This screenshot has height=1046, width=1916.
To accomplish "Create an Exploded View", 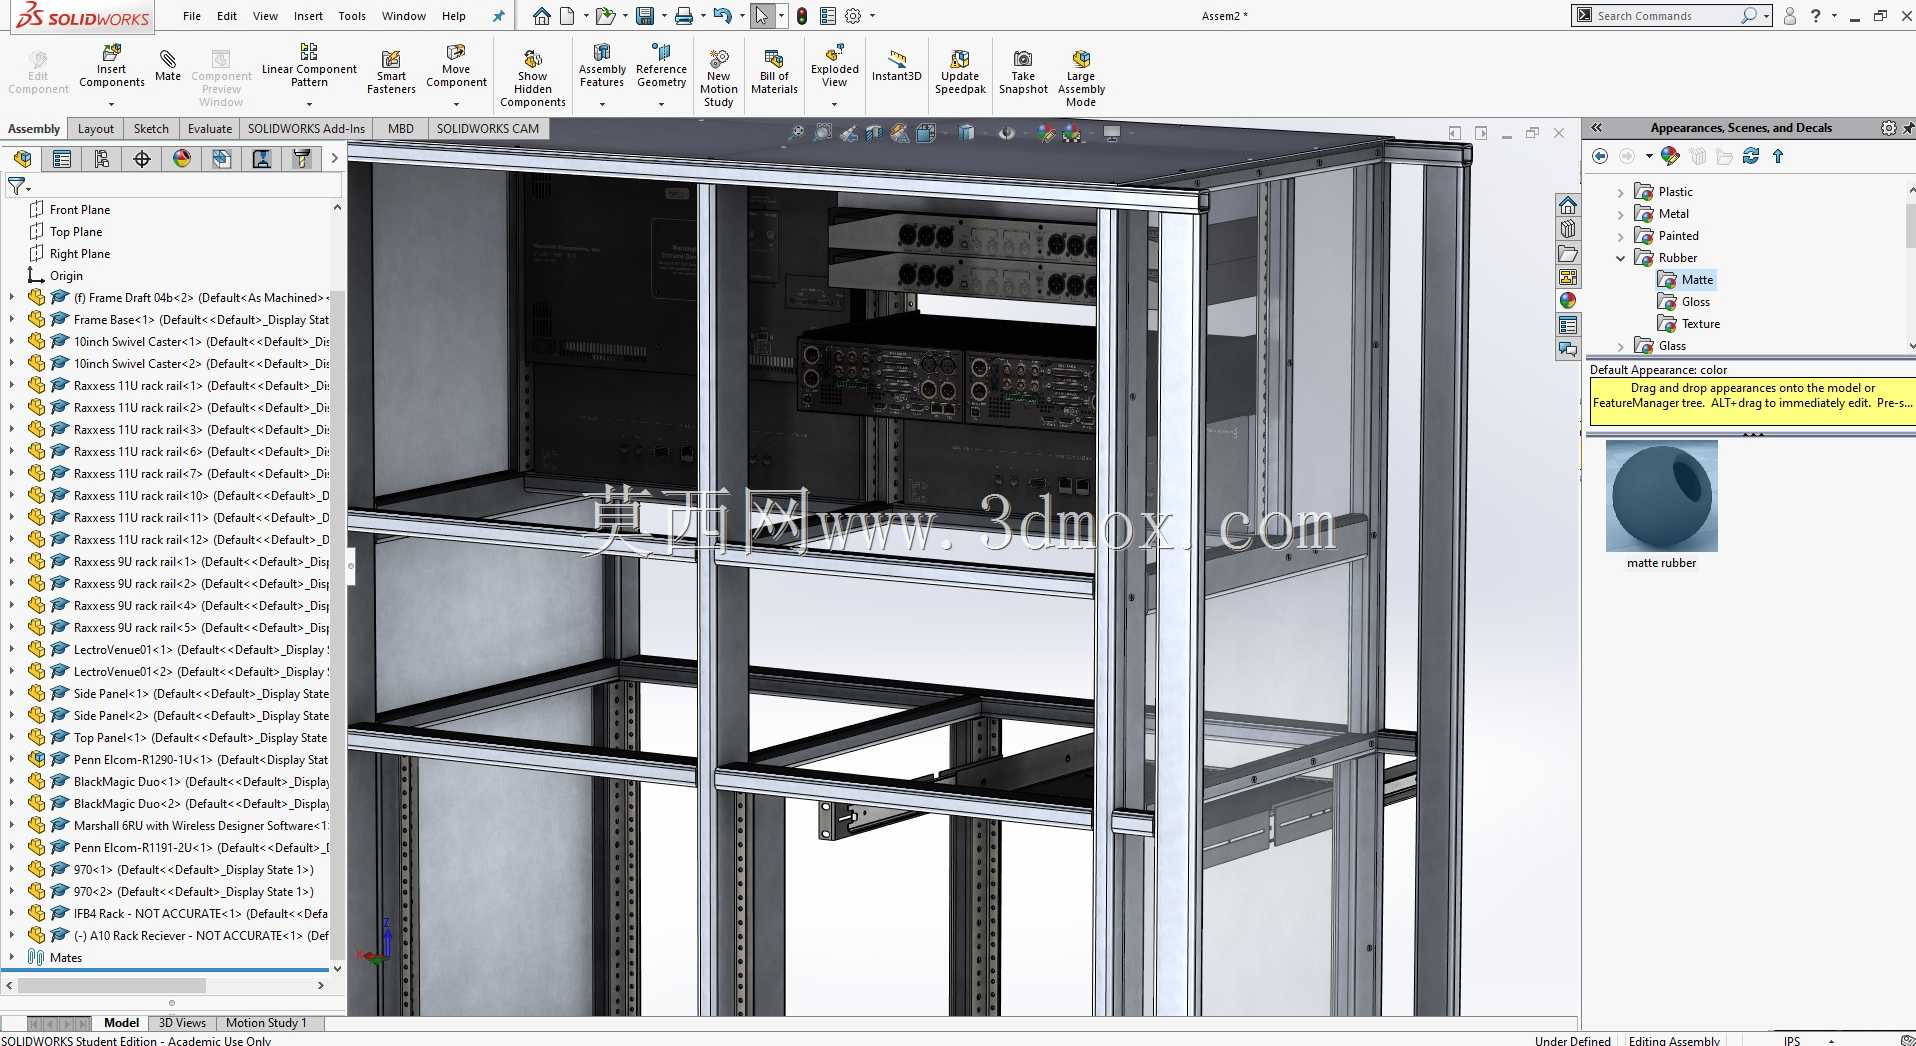I will 835,66.
